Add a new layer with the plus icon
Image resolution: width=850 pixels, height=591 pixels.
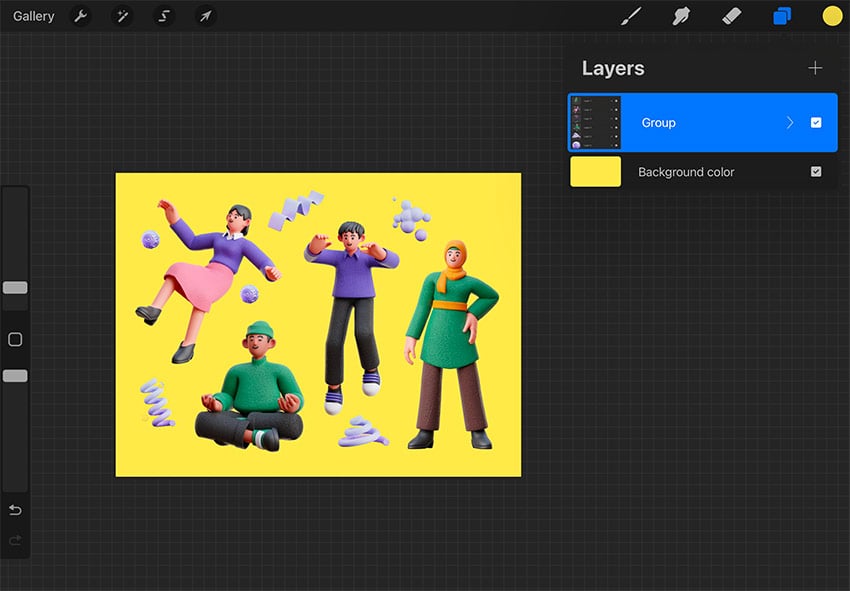point(816,68)
